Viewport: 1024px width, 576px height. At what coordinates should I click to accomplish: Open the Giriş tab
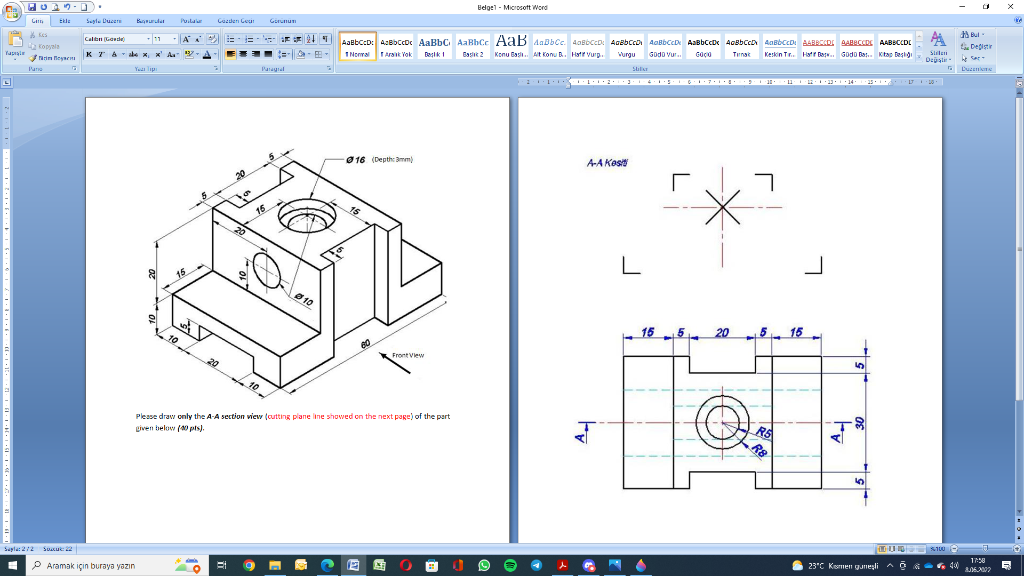tap(37, 21)
